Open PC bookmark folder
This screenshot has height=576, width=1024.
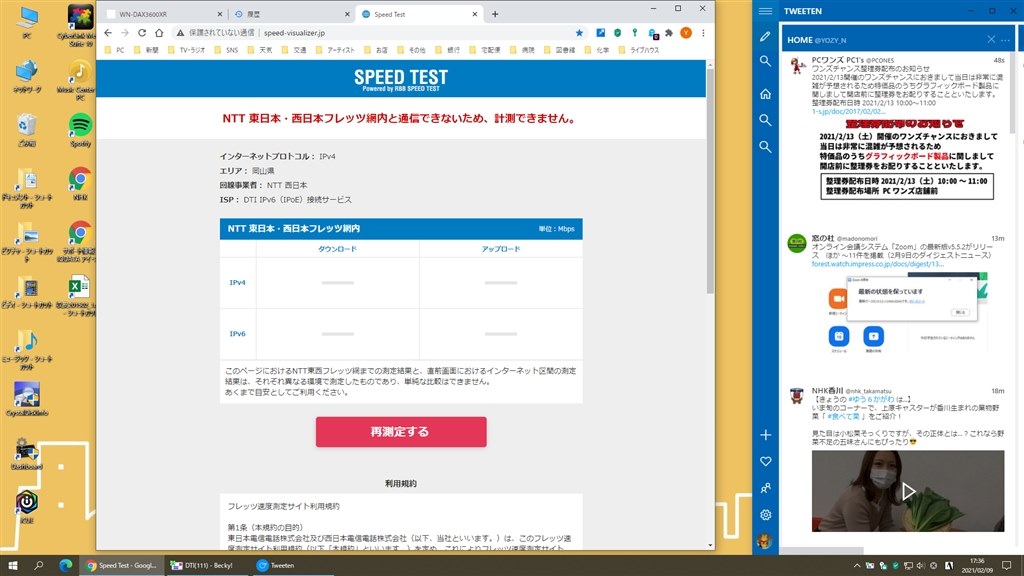tap(115, 50)
